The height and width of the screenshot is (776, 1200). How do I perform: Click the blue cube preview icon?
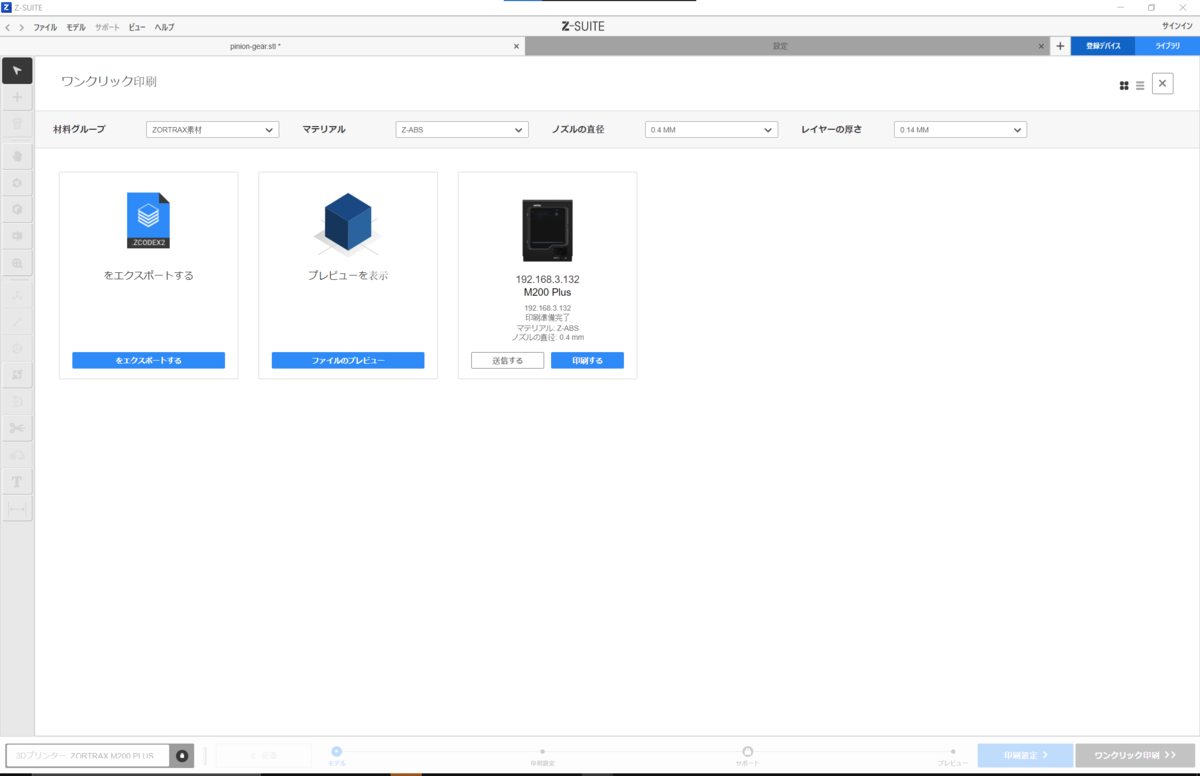pyautogui.click(x=348, y=222)
